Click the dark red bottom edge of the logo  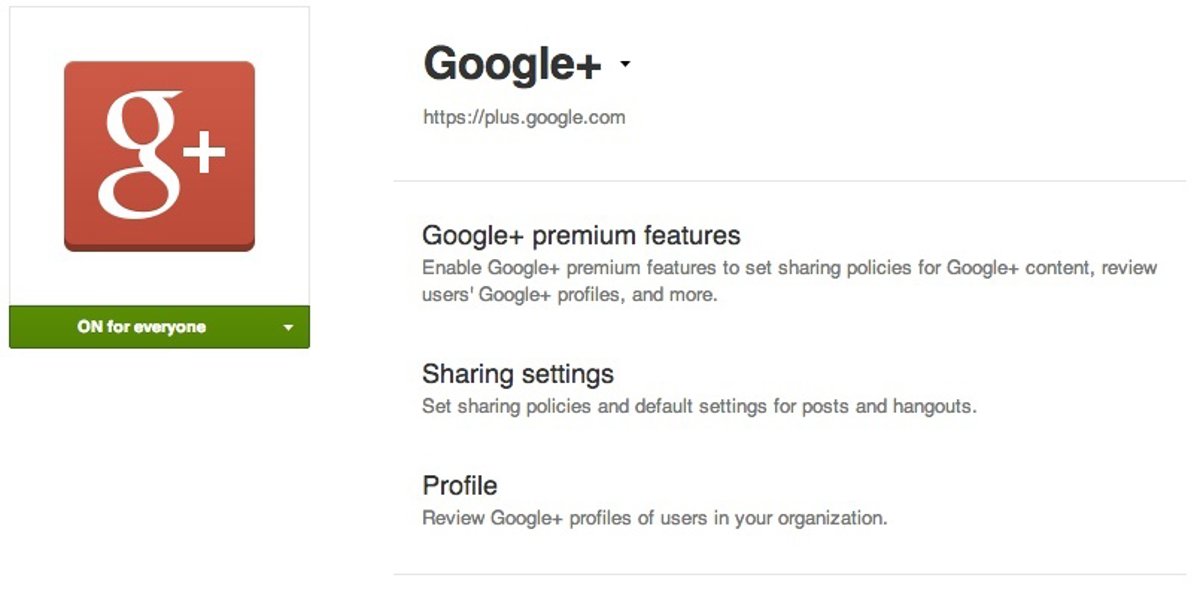[x=160, y=247]
